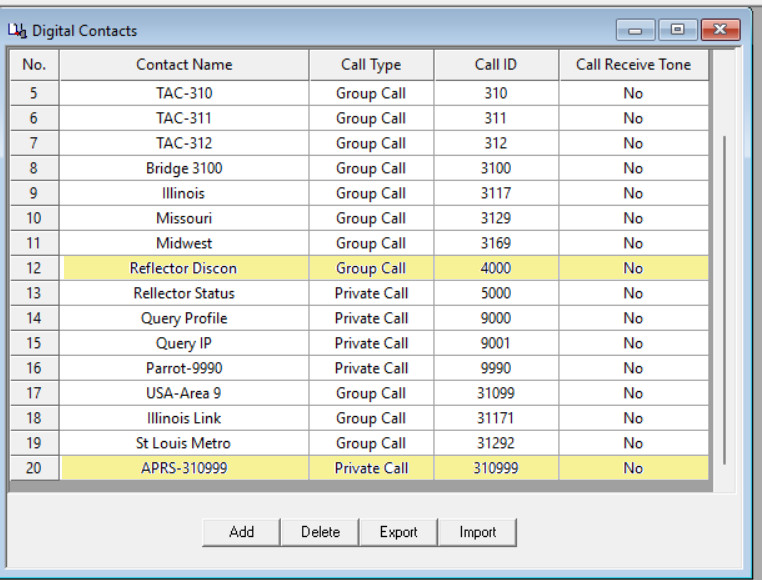
Task: Click Call Type cell for TAC-310
Action: 371,93
